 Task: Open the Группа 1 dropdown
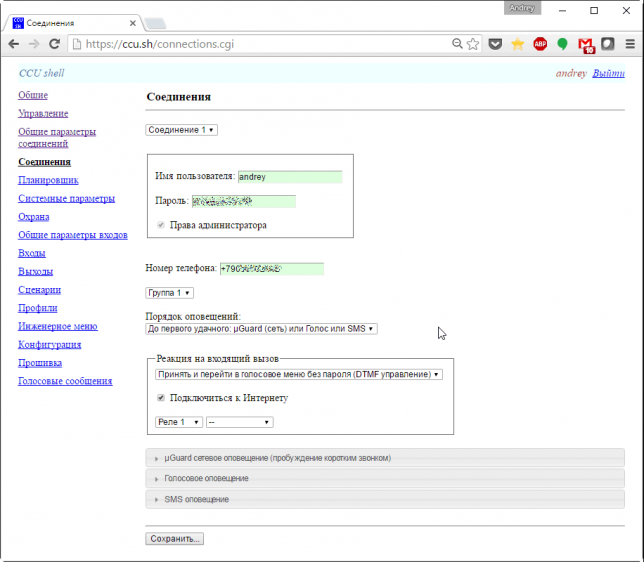tap(169, 293)
